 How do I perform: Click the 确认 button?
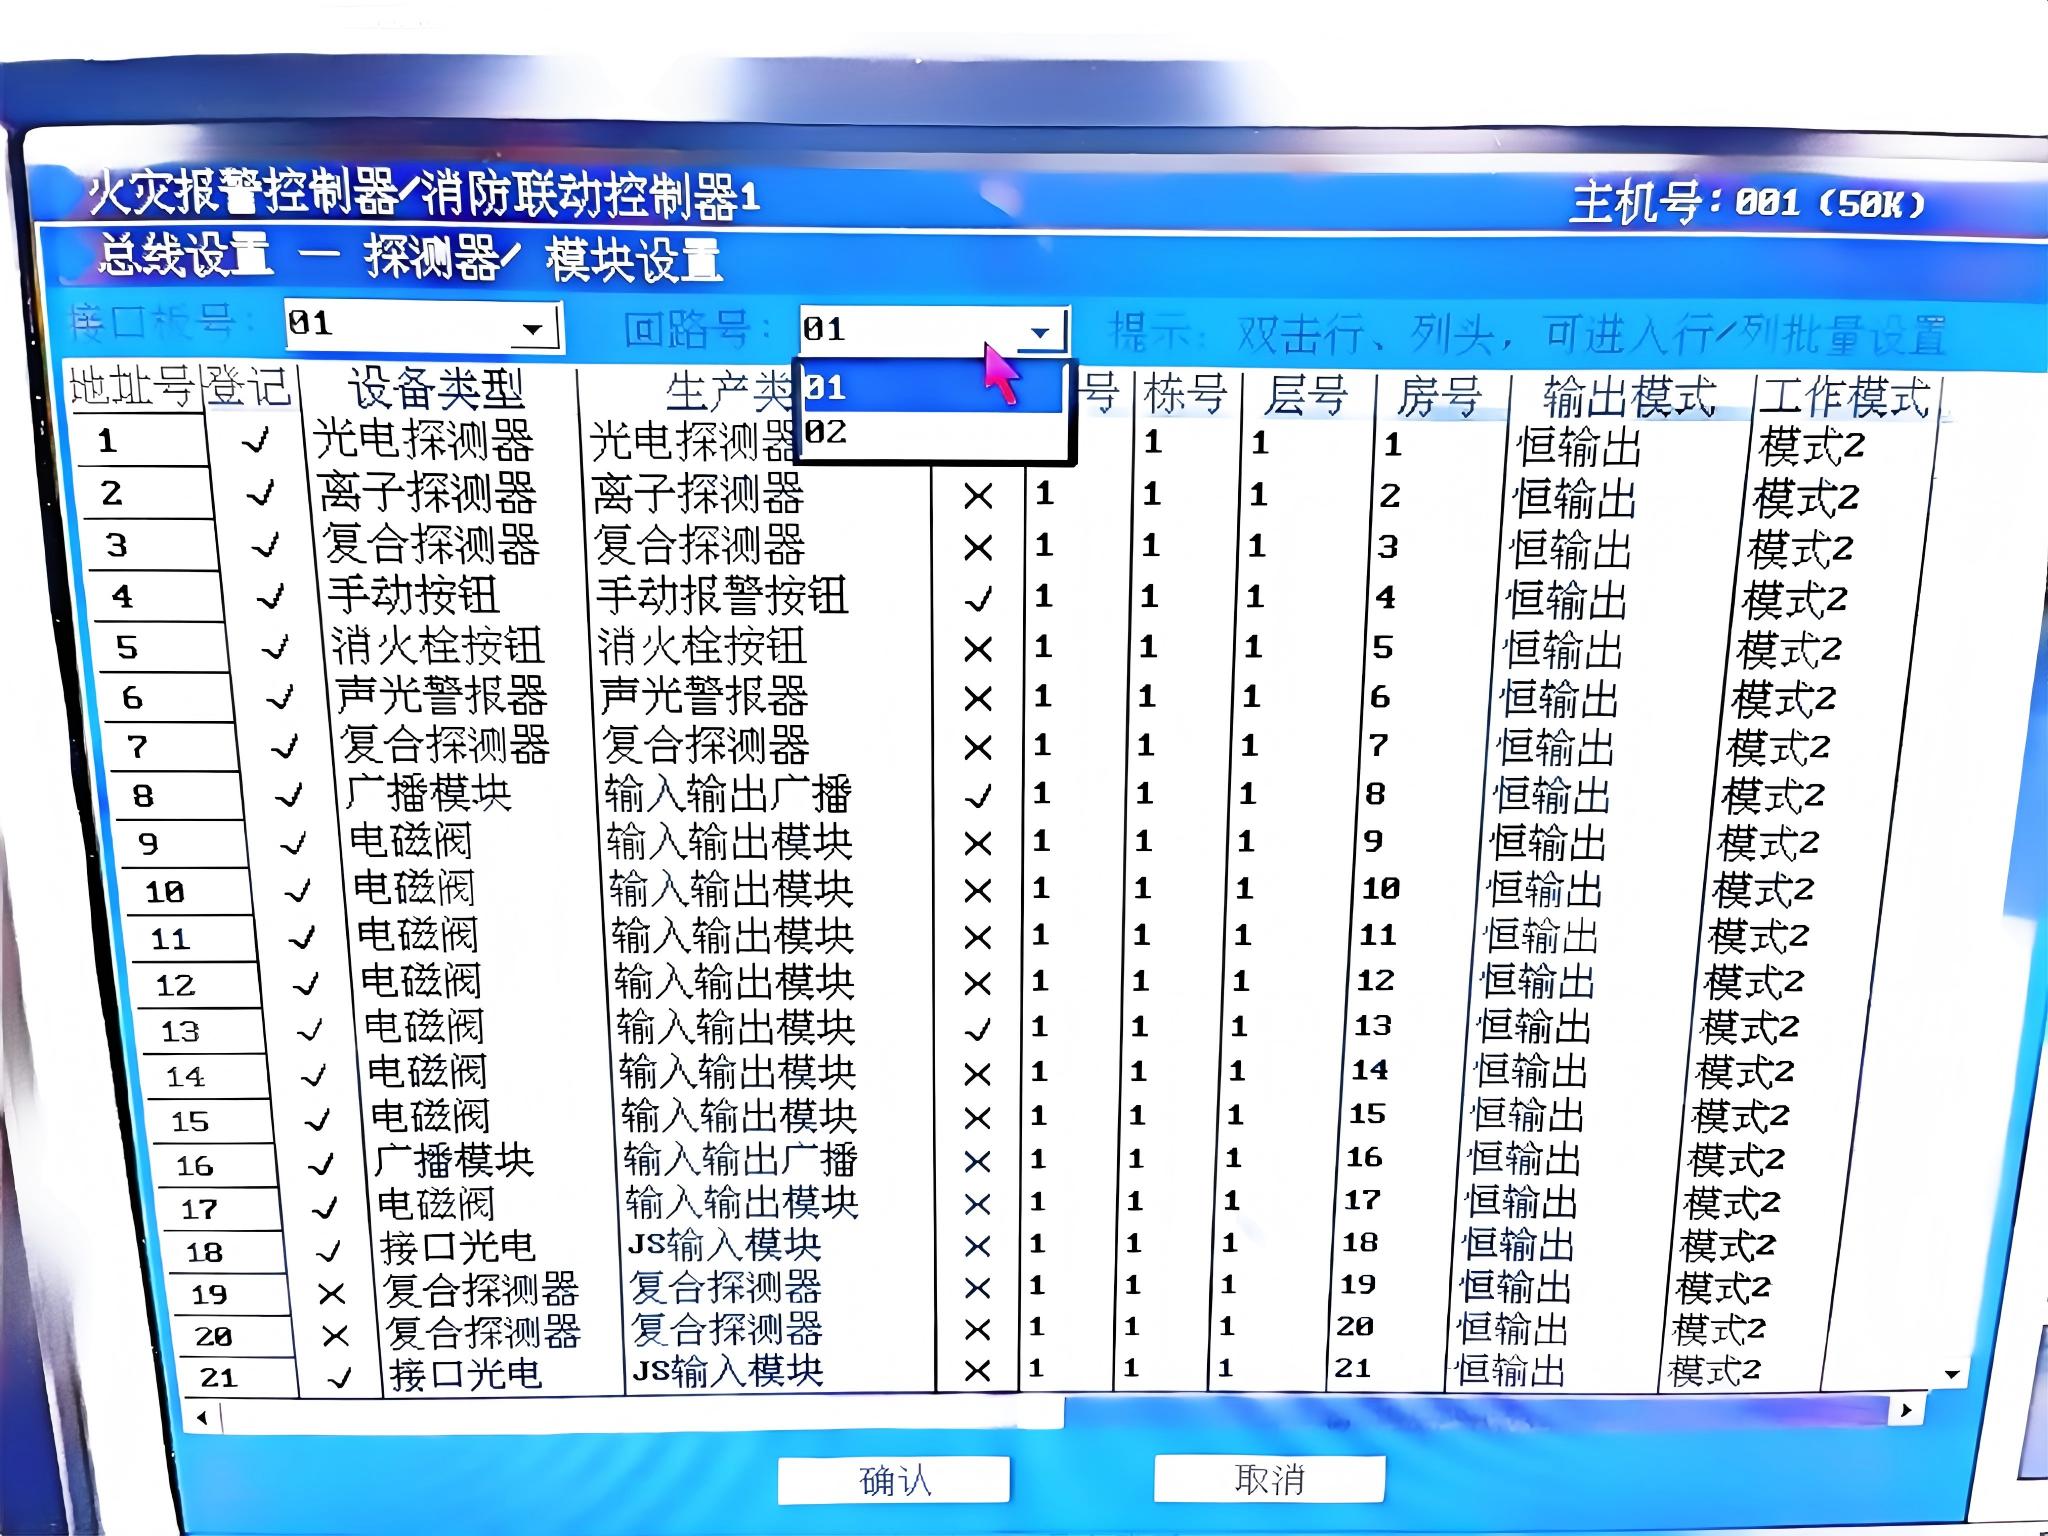[x=893, y=1480]
